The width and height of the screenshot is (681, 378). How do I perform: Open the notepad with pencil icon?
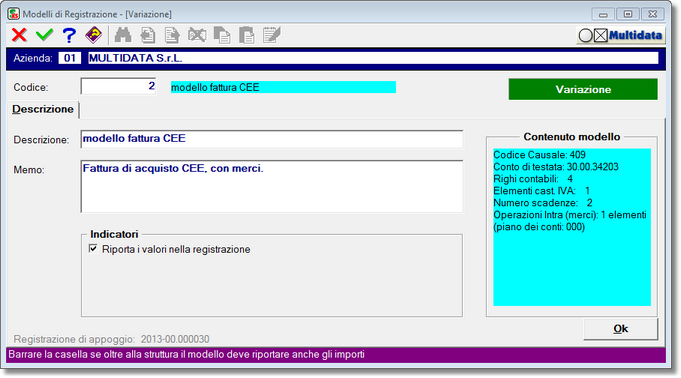point(271,35)
